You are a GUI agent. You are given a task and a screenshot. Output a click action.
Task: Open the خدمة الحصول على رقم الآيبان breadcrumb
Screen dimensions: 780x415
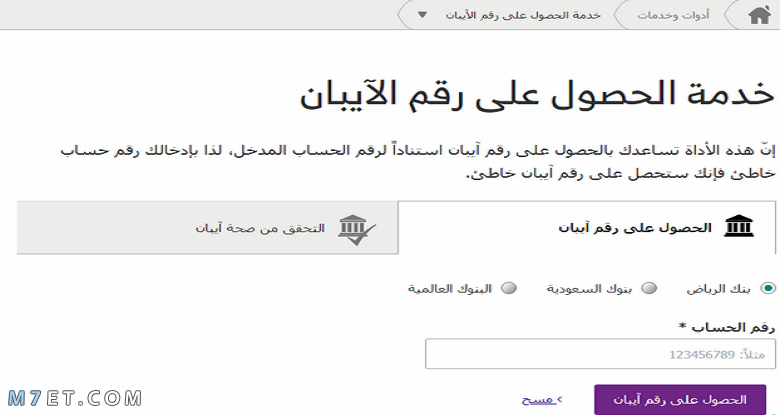[523, 15]
